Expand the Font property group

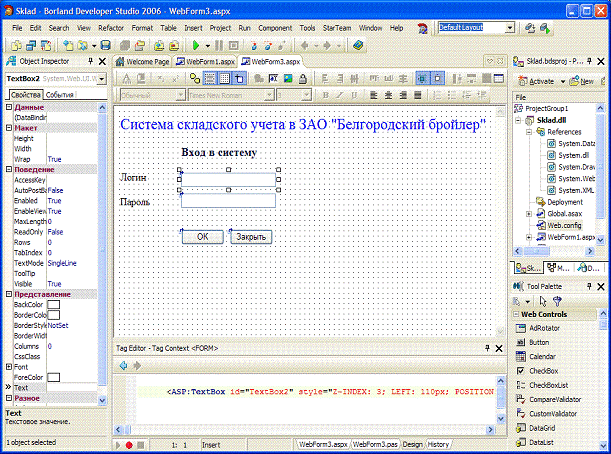coord(10,366)
